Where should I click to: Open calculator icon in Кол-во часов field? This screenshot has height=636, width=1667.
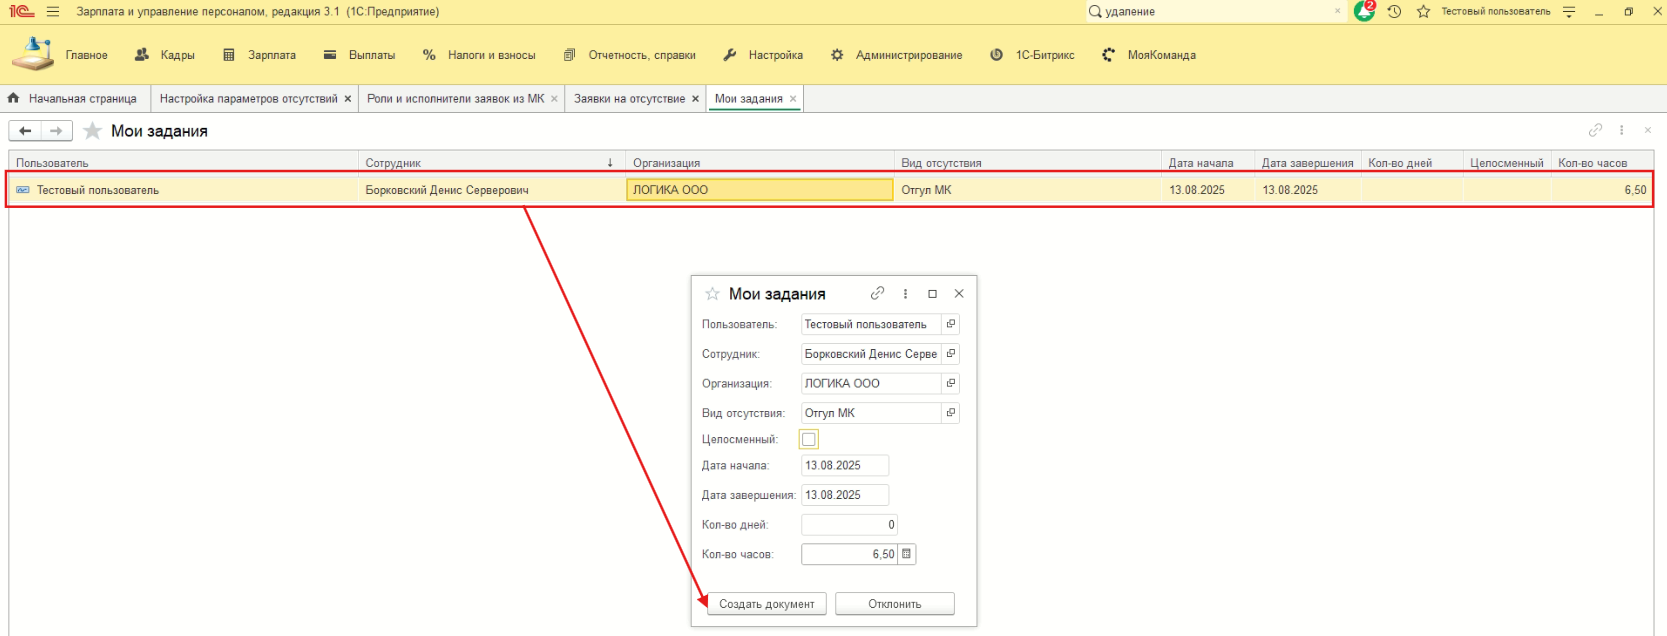coord(907,554)
